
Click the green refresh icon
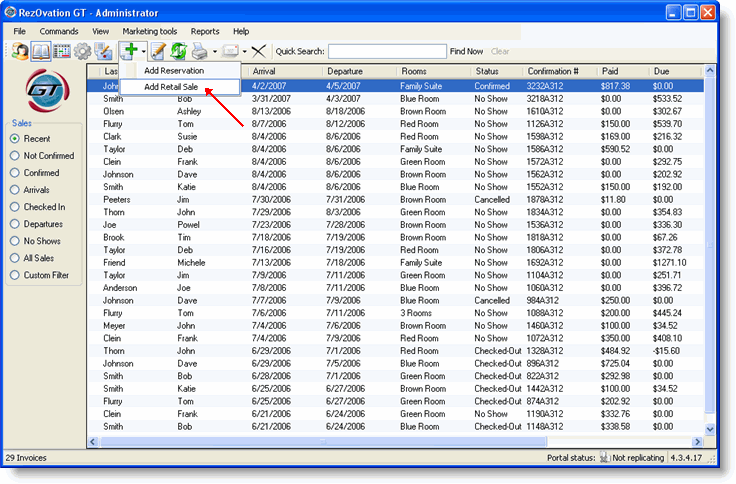(178, 51)
